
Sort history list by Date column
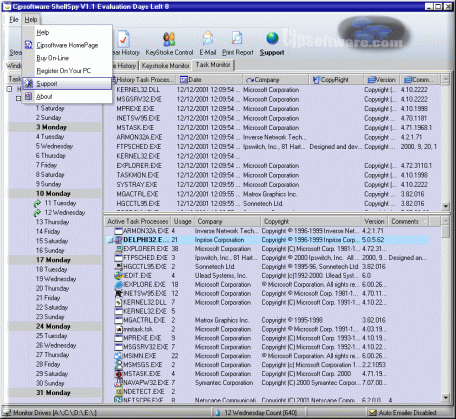pos(209,80)
